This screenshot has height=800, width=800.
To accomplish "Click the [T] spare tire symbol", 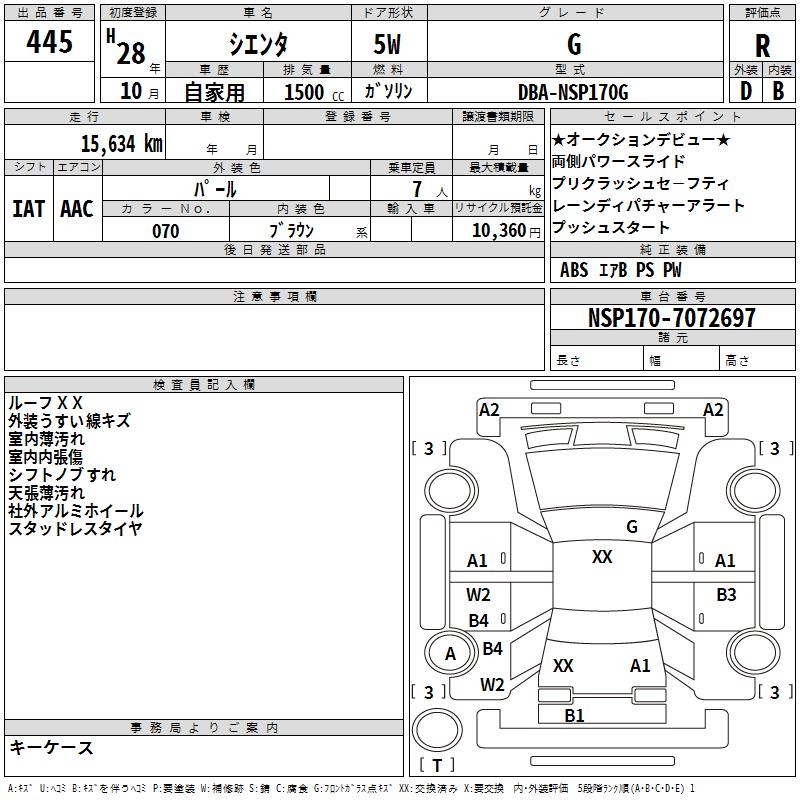I will (437, 765).
